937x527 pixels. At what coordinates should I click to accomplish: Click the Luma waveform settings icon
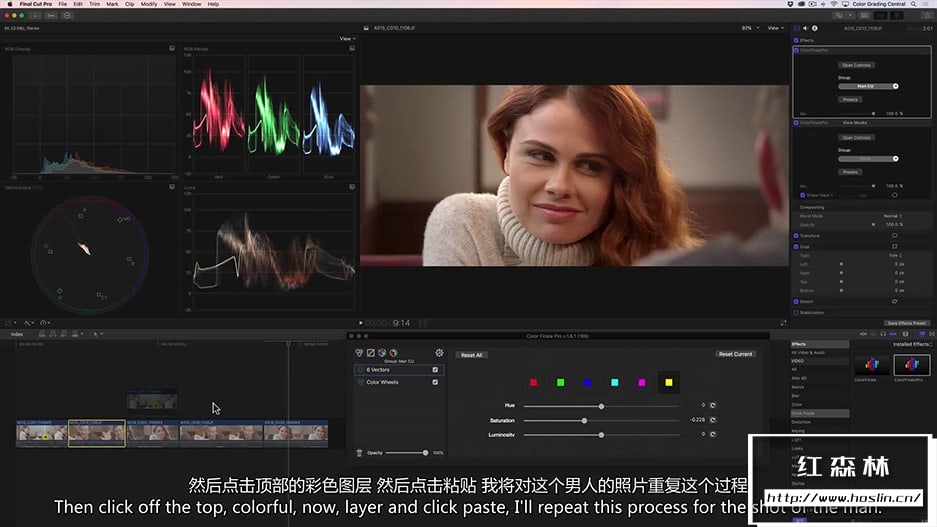tap(352, 187)
